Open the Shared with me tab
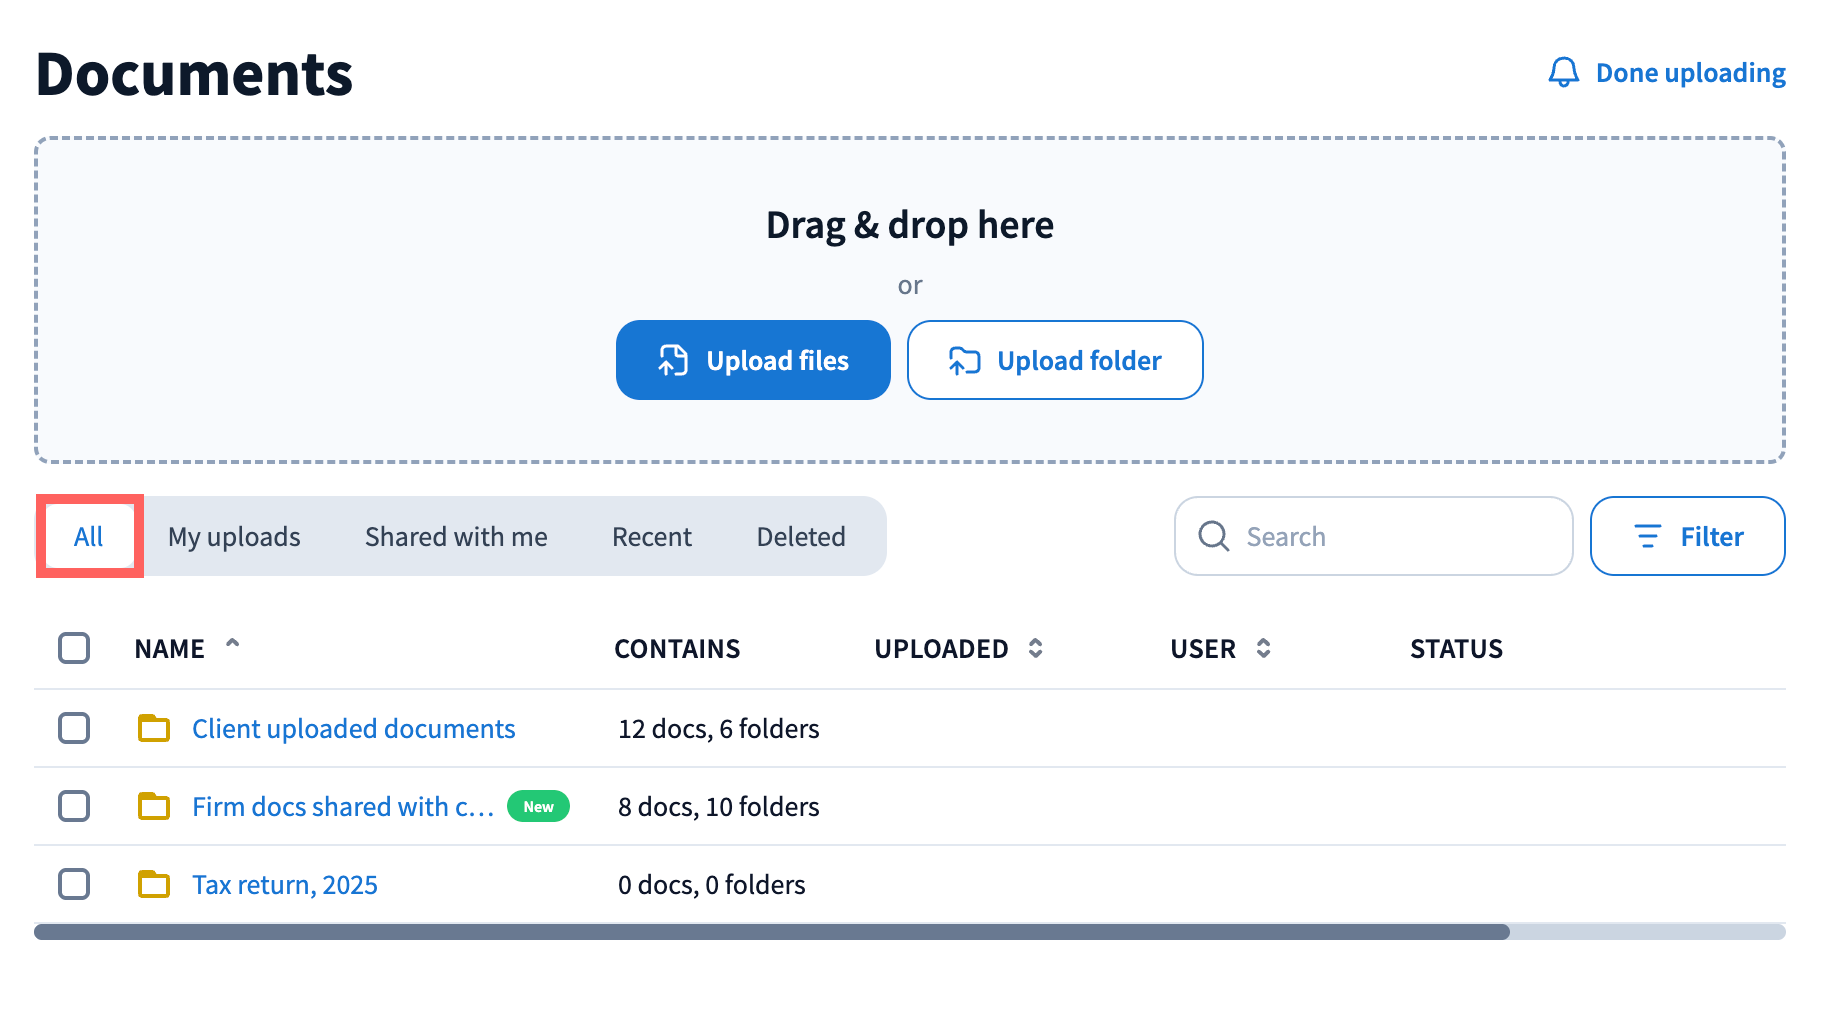 [456, 537]
